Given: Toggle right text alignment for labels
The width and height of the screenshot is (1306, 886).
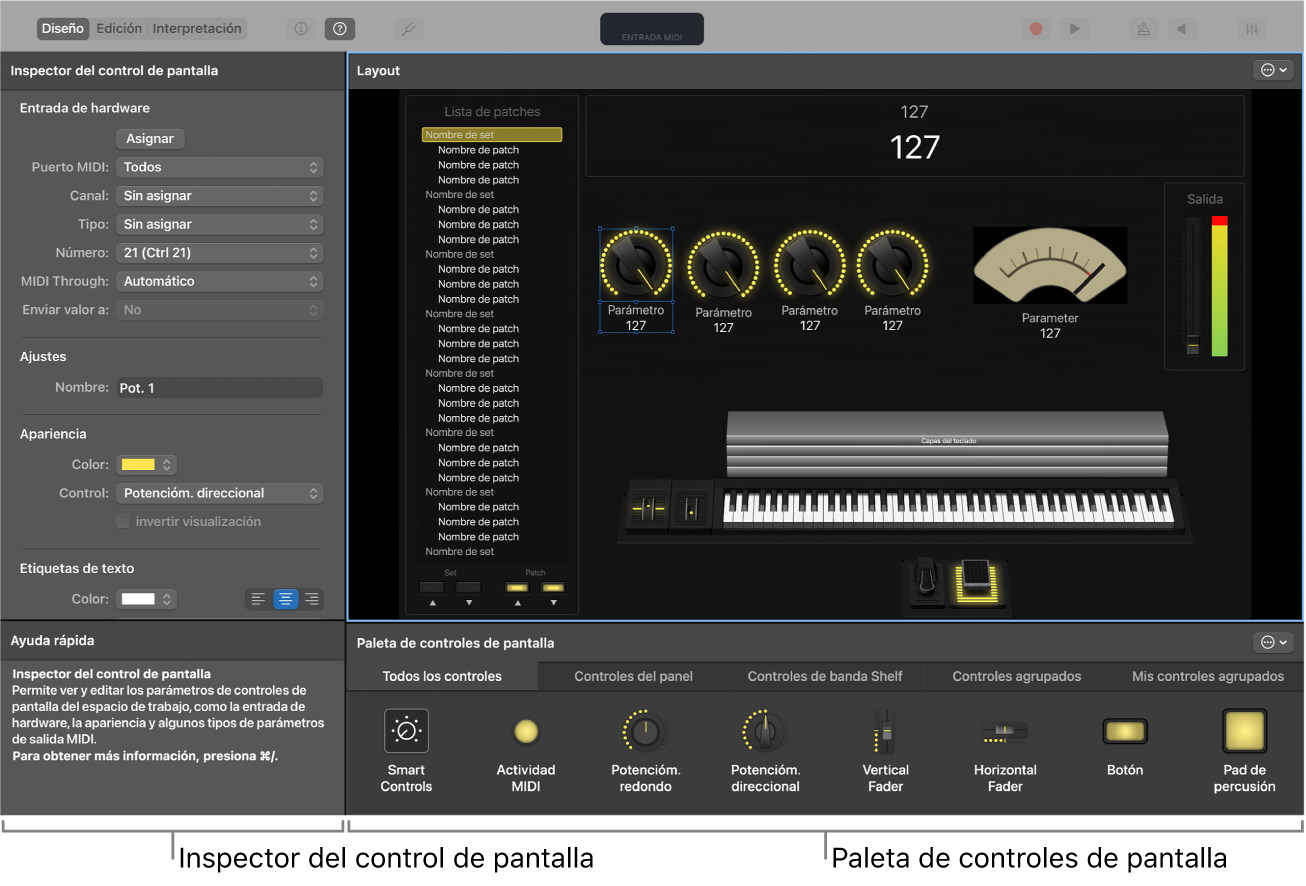Looking at the screenshot, I should pos(311,598).
